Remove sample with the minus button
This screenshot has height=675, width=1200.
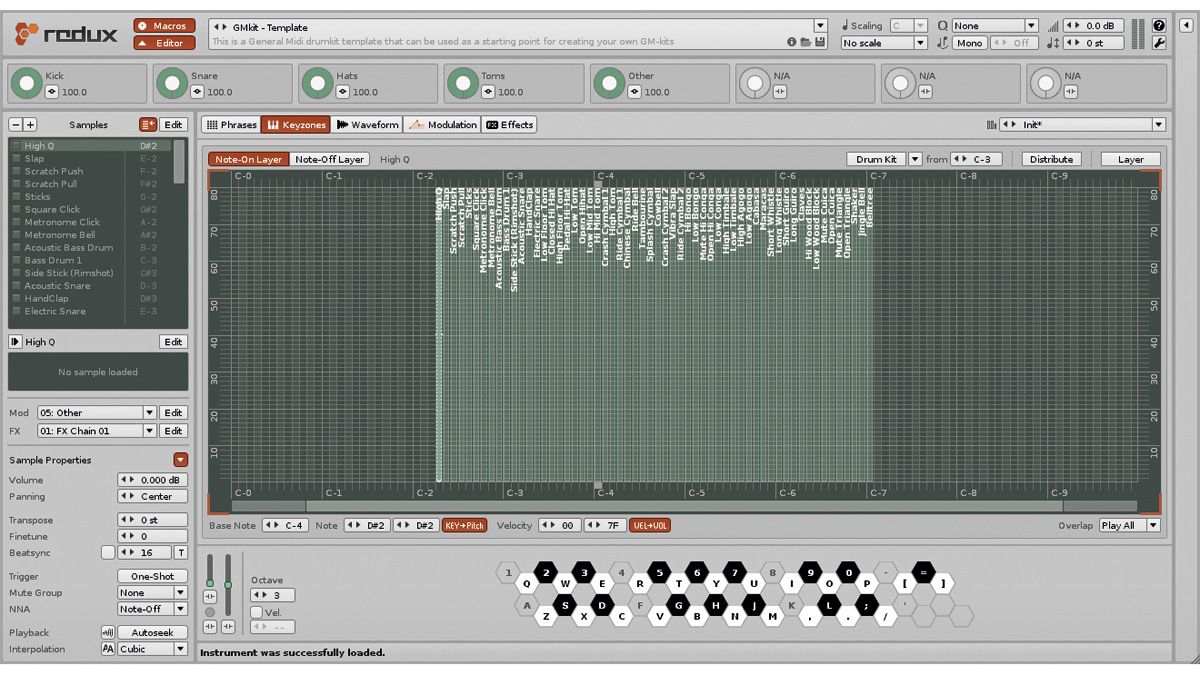pyautogui.click(x=16, y=125)
